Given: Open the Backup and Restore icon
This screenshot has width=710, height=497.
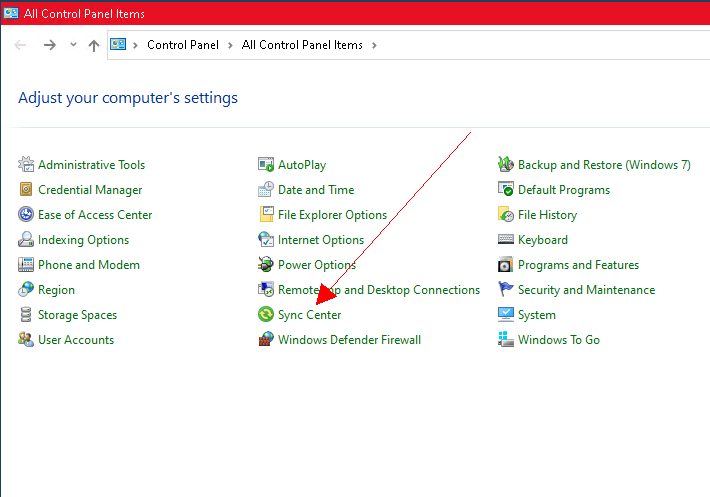Looking at the screenshot, I should pos(506,165).
